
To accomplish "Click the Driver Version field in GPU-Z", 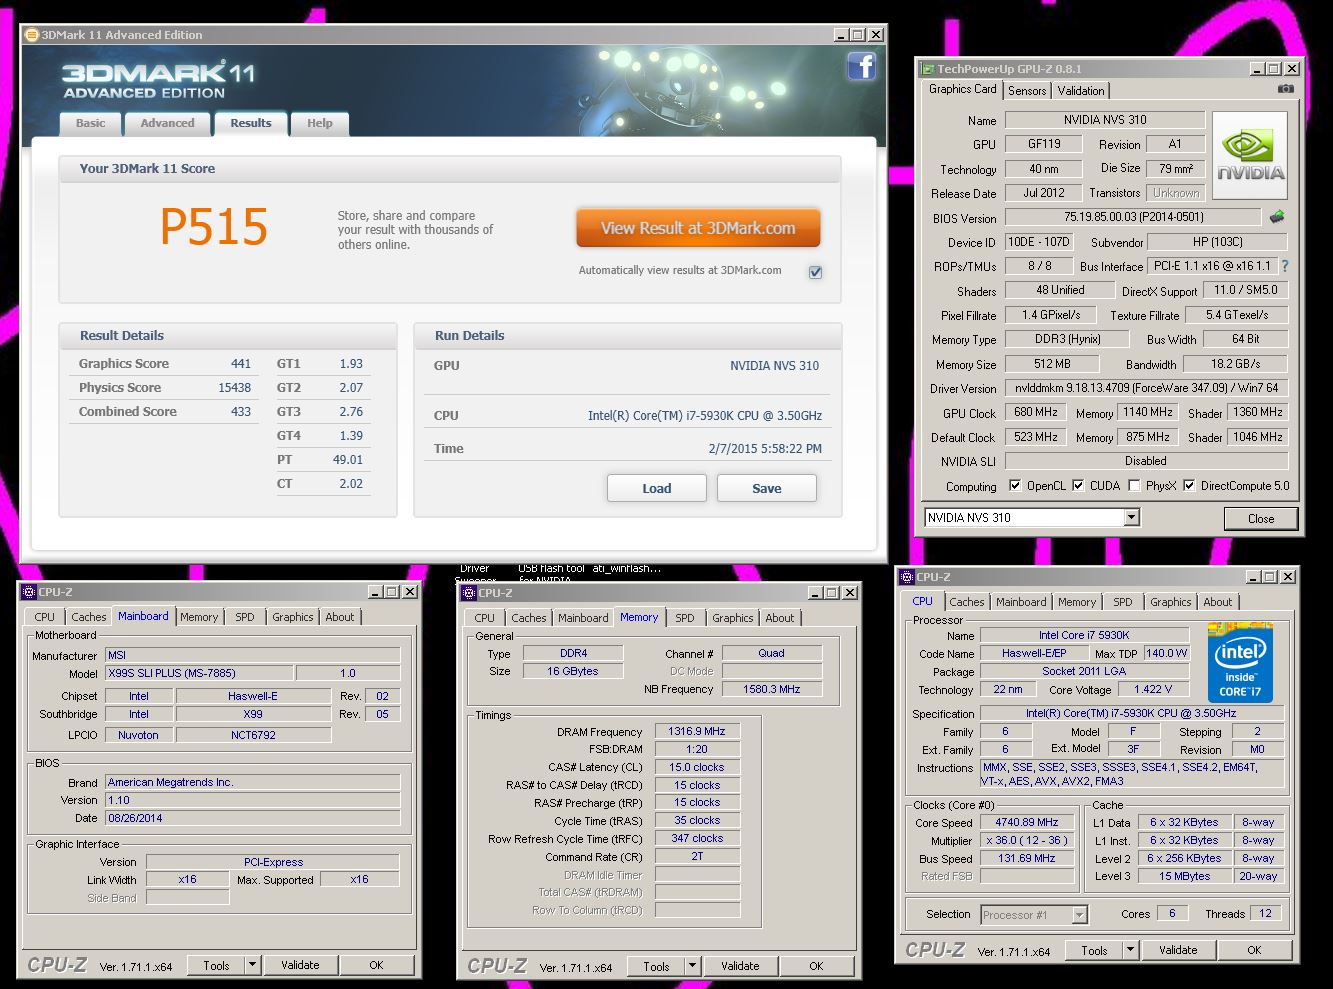I will pyautogui.click(x=1147, y=388).
